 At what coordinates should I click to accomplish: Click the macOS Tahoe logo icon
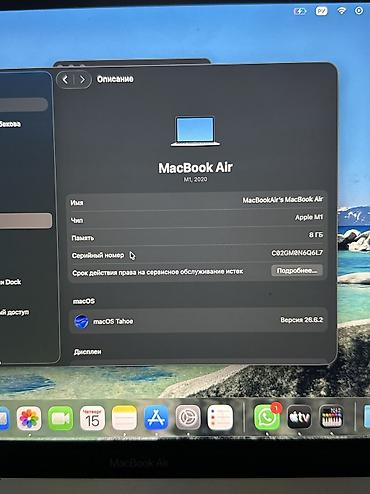coord(81,321)
